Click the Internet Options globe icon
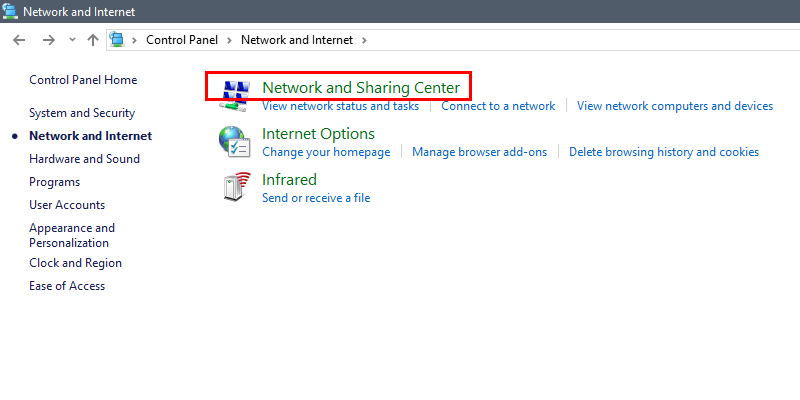Viewport: 800px width, 400px height. 234,141
